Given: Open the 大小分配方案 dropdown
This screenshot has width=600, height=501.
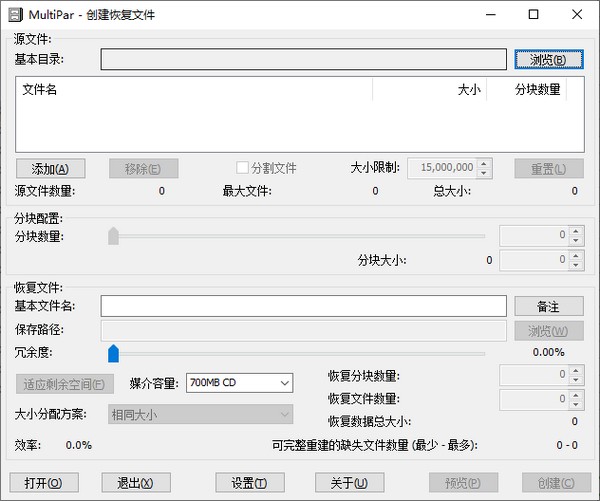Looking at the screenshot, I should [x=200, y=414].
